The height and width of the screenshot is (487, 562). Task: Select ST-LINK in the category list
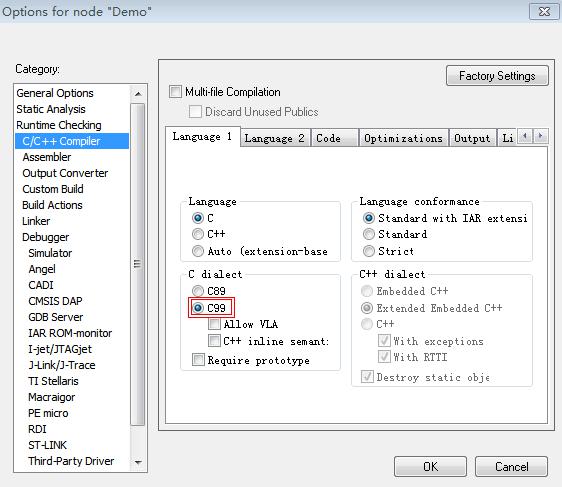47,445
